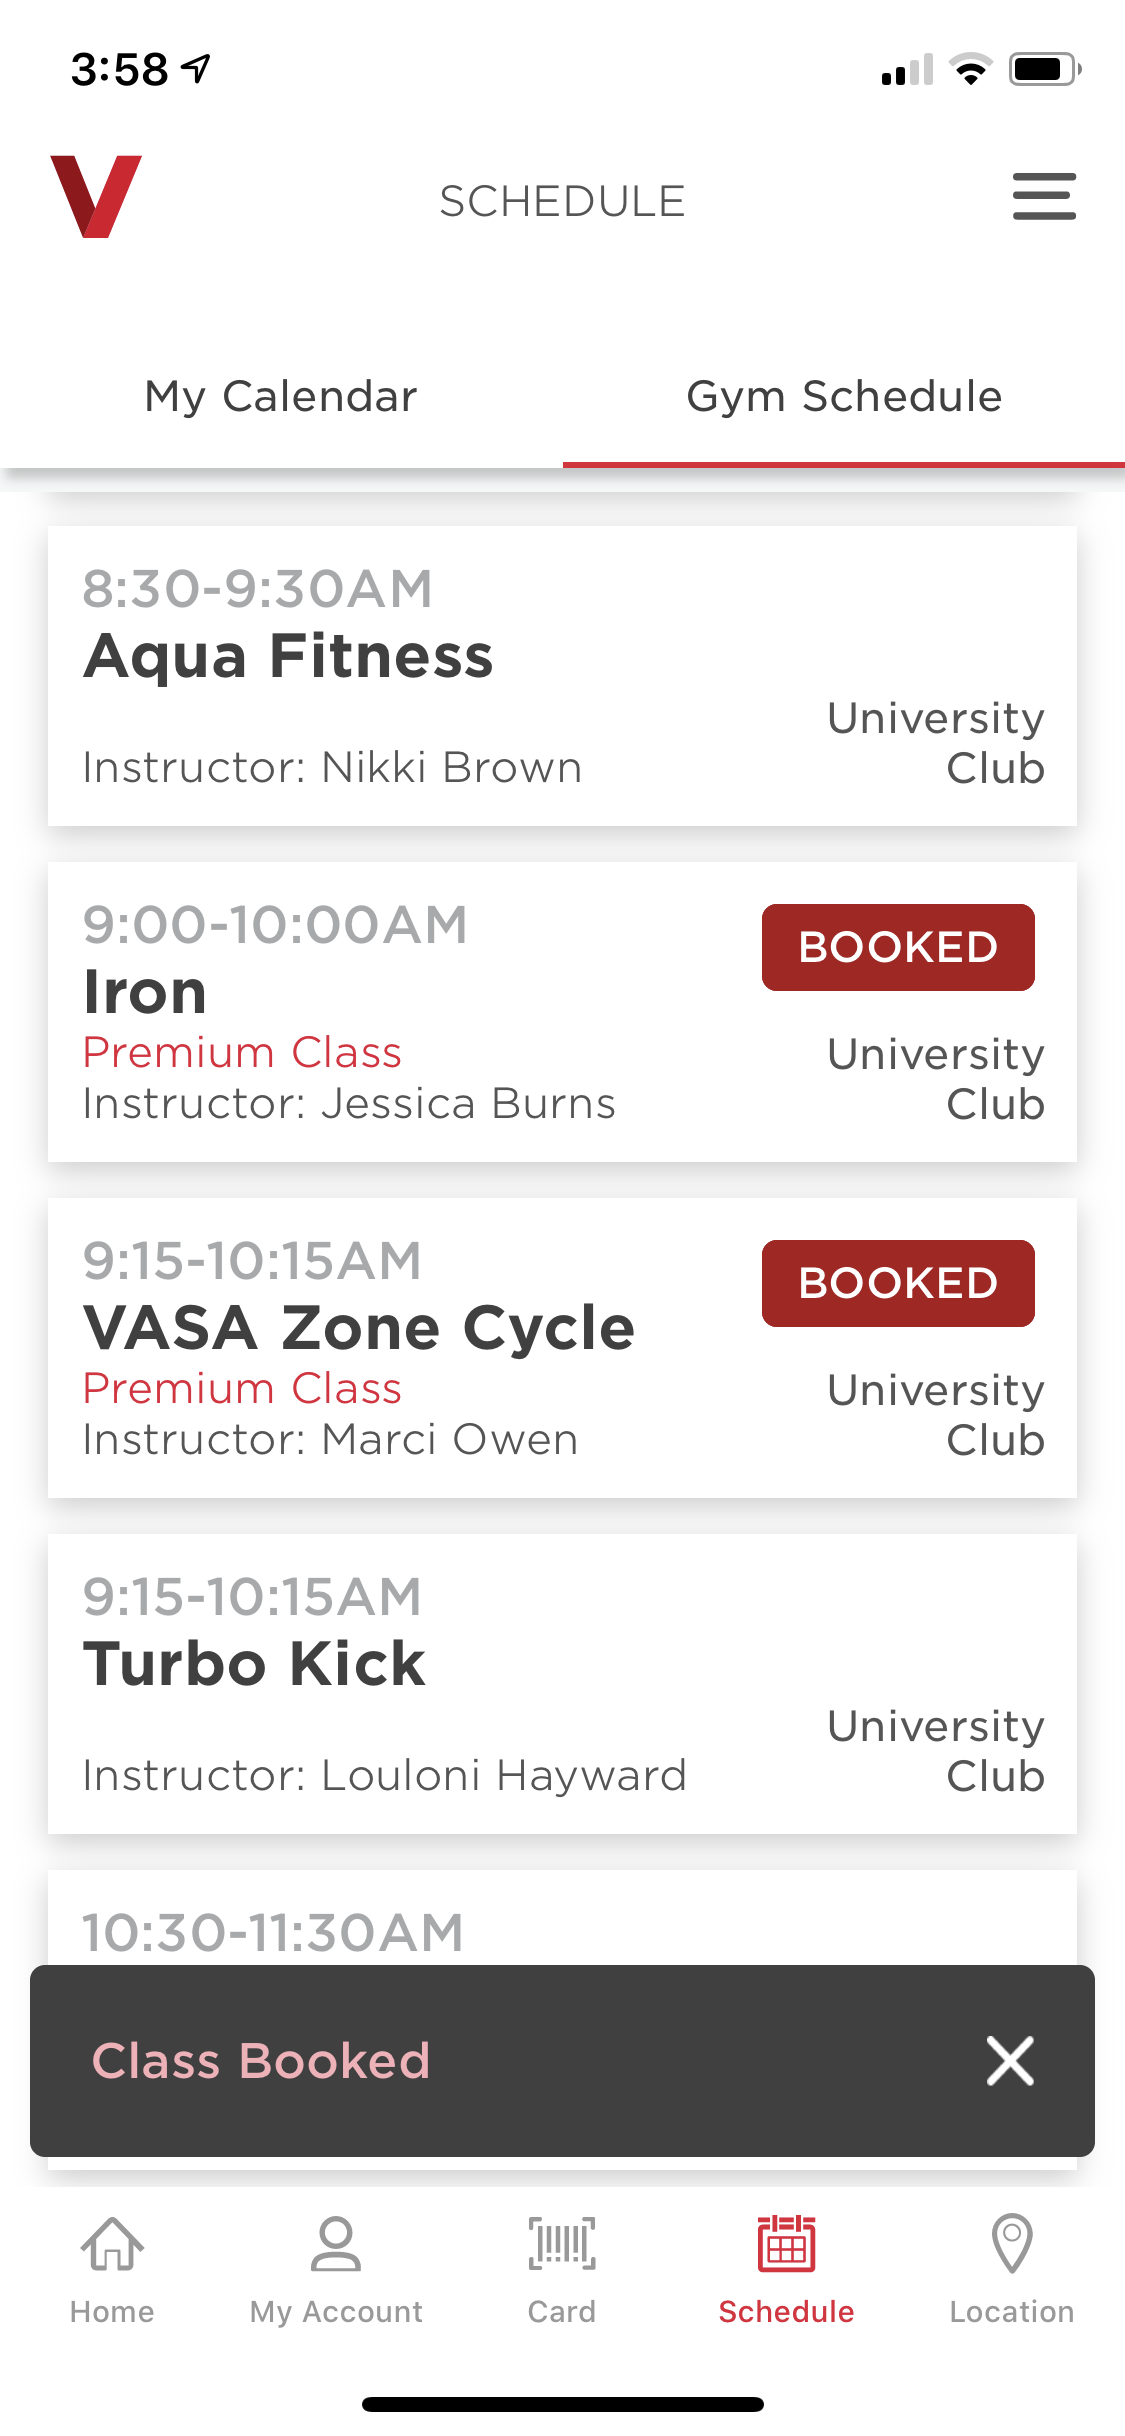This screenshot has height=2436, width=1125.
Task: Tap Instructor Nikki Brown text
Action: [332, 768]
